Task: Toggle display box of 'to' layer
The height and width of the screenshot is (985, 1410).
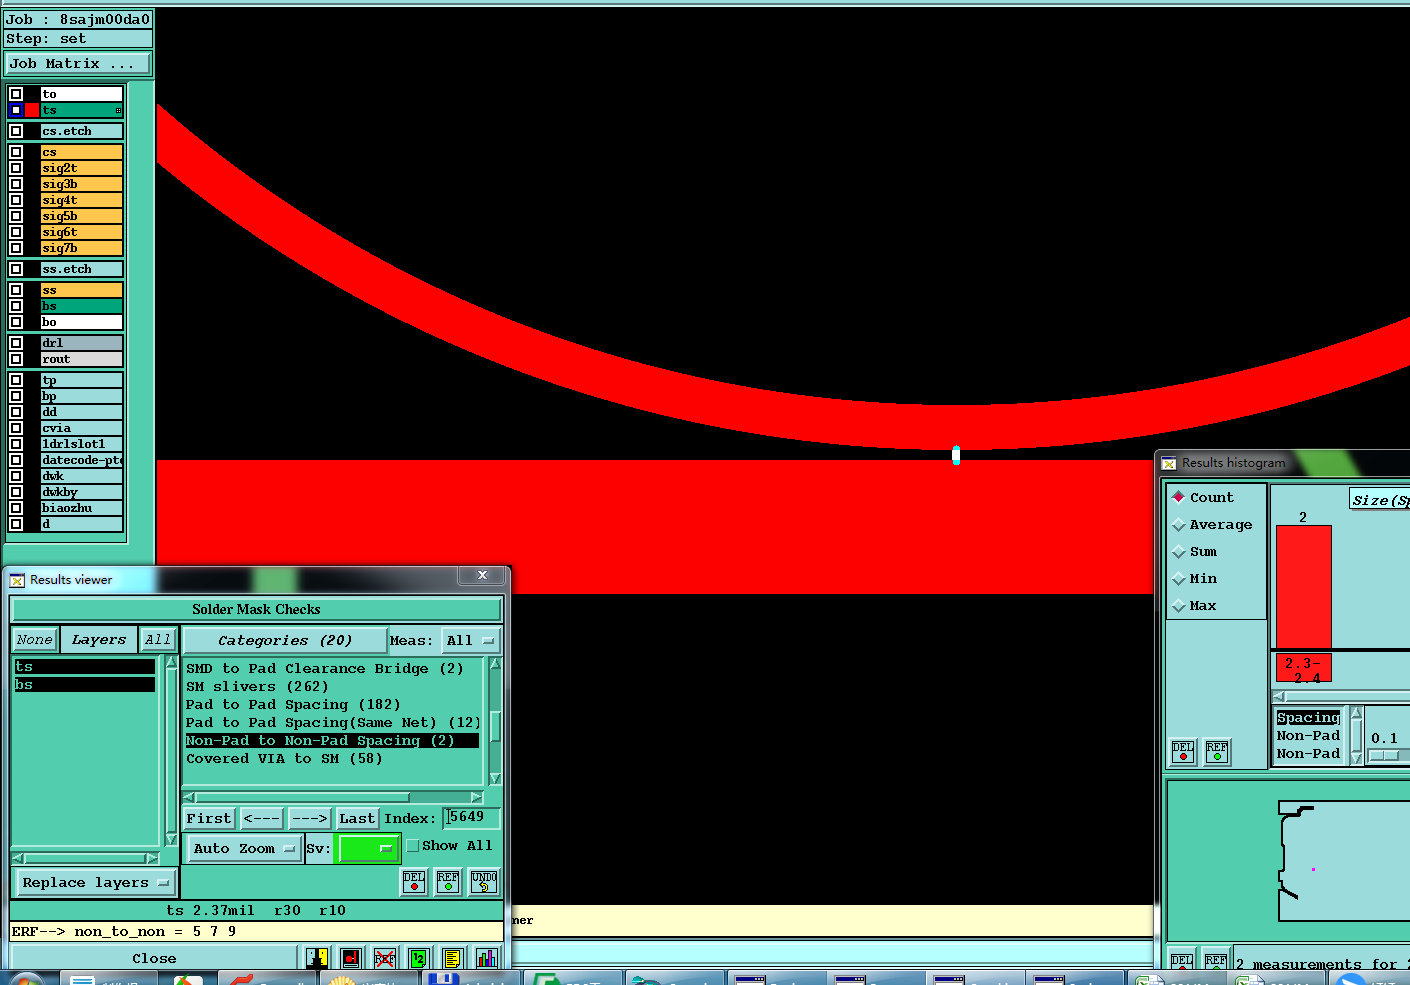Action: (16, 94)
